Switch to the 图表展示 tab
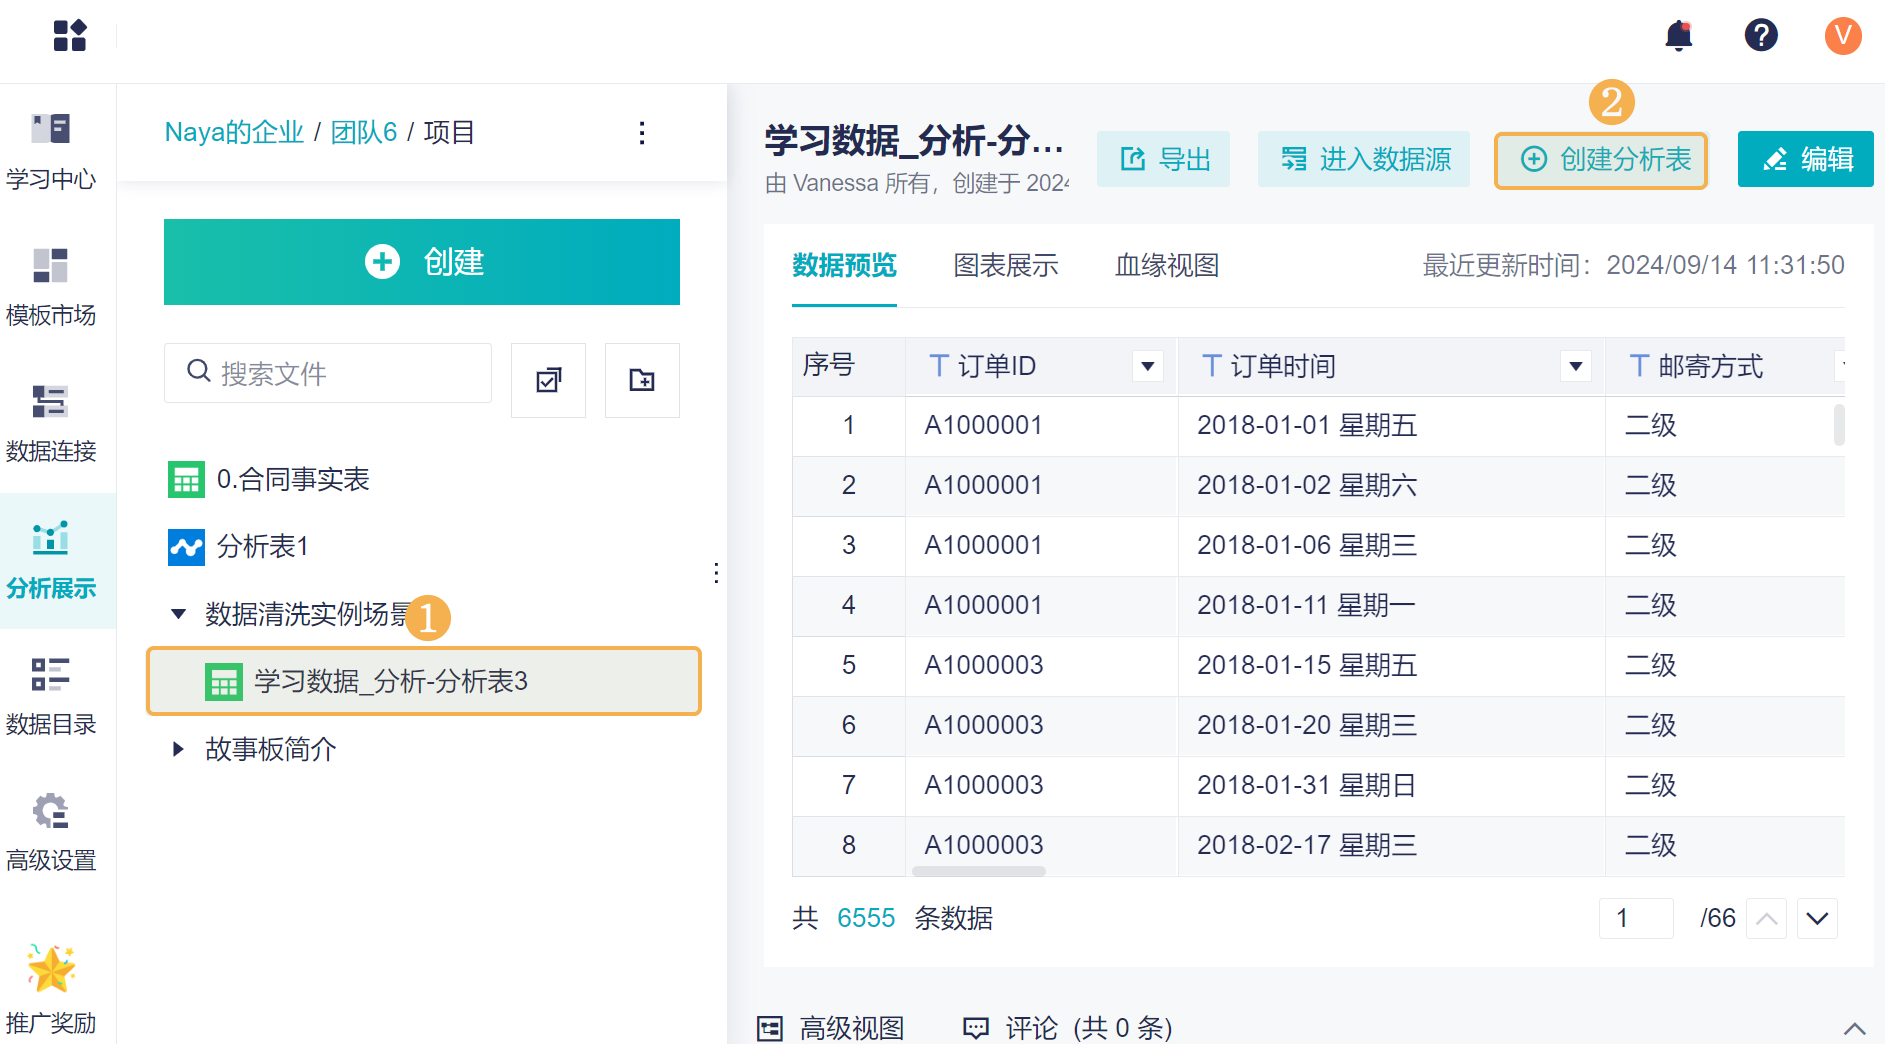Viewport: 1885px width, 1044px height. point(1005,266)
